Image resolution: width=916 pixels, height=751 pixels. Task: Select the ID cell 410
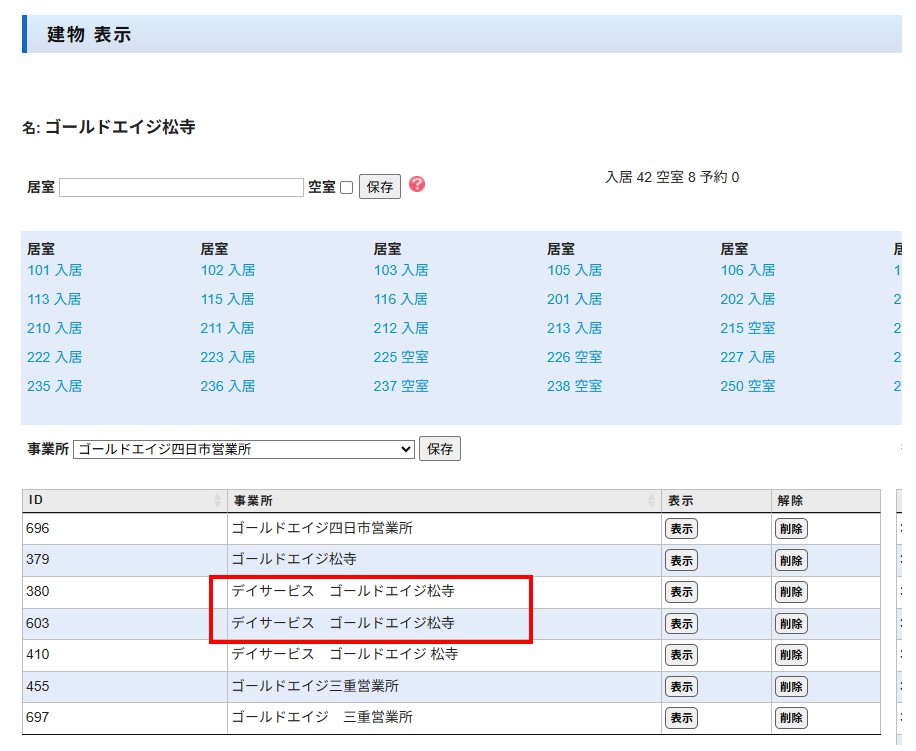[x=124, y=655]
